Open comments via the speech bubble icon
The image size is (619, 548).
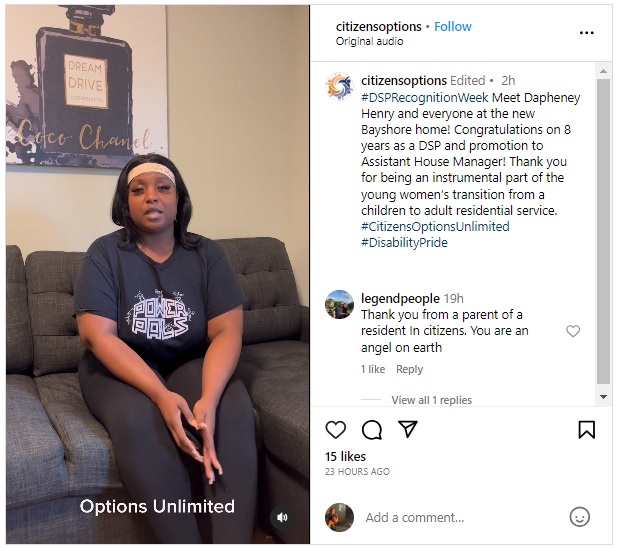pos(372,430)
